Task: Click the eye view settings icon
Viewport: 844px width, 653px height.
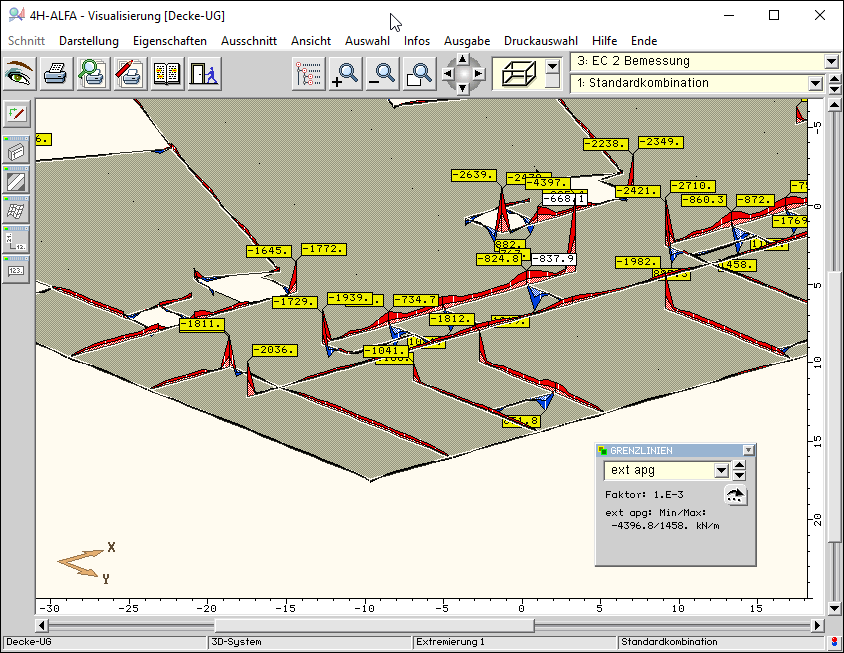Action: click(x=20, y=74)
